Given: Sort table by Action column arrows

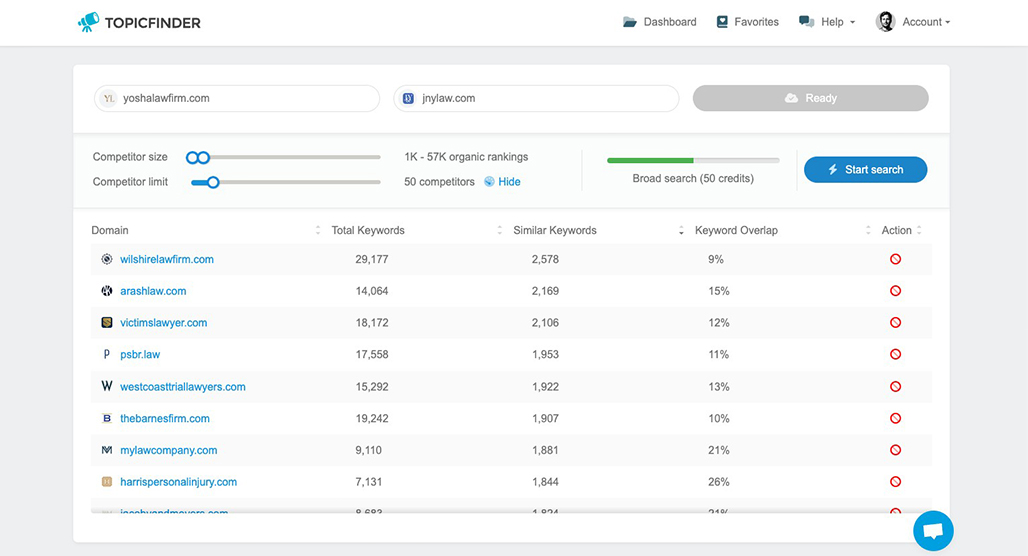Looking at the screenshot, I should (919, 230).
